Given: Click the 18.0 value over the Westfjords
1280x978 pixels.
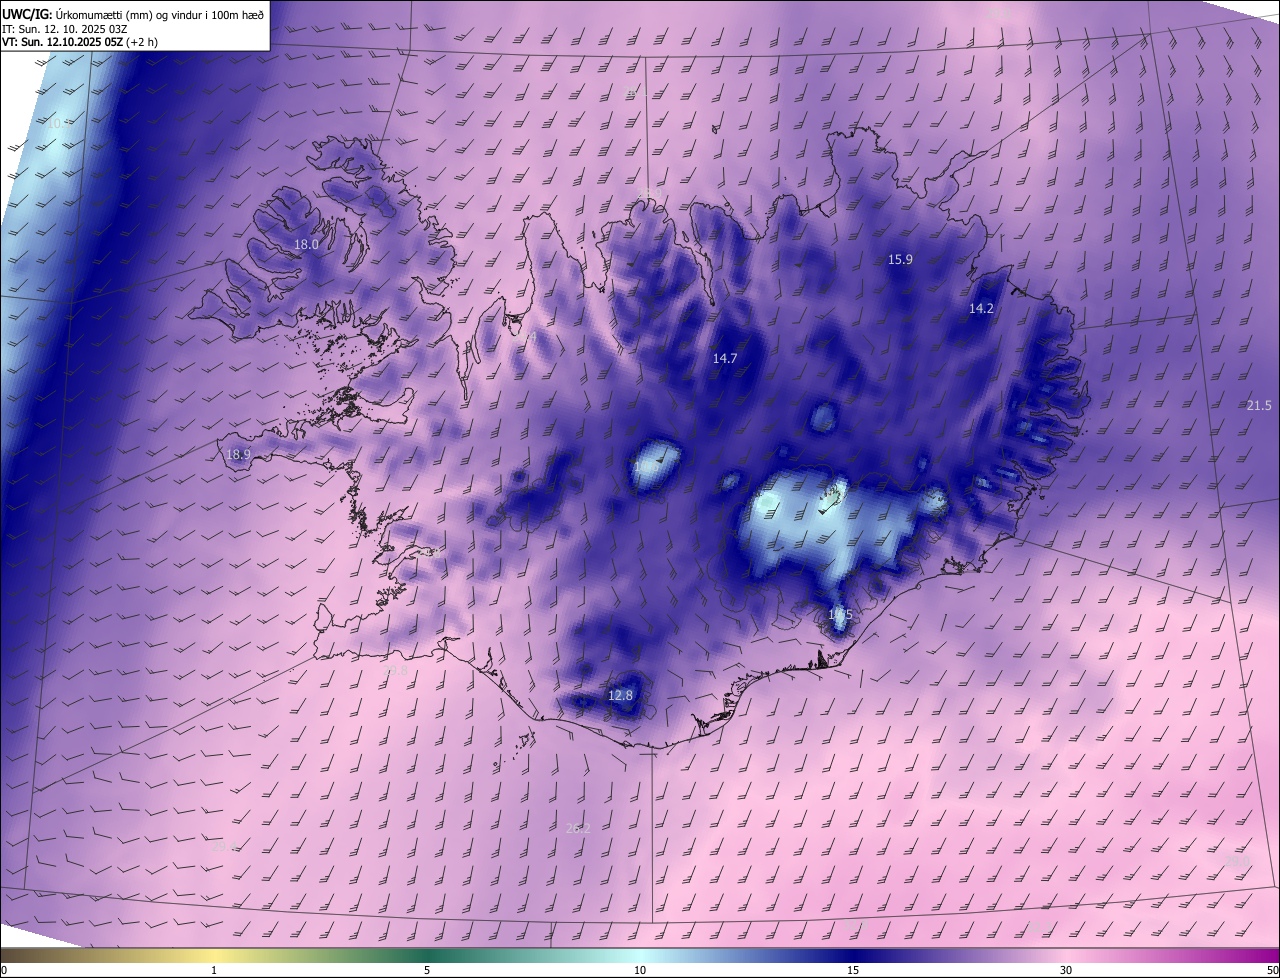Looking at the screenshot, I should tap(306, 244).
